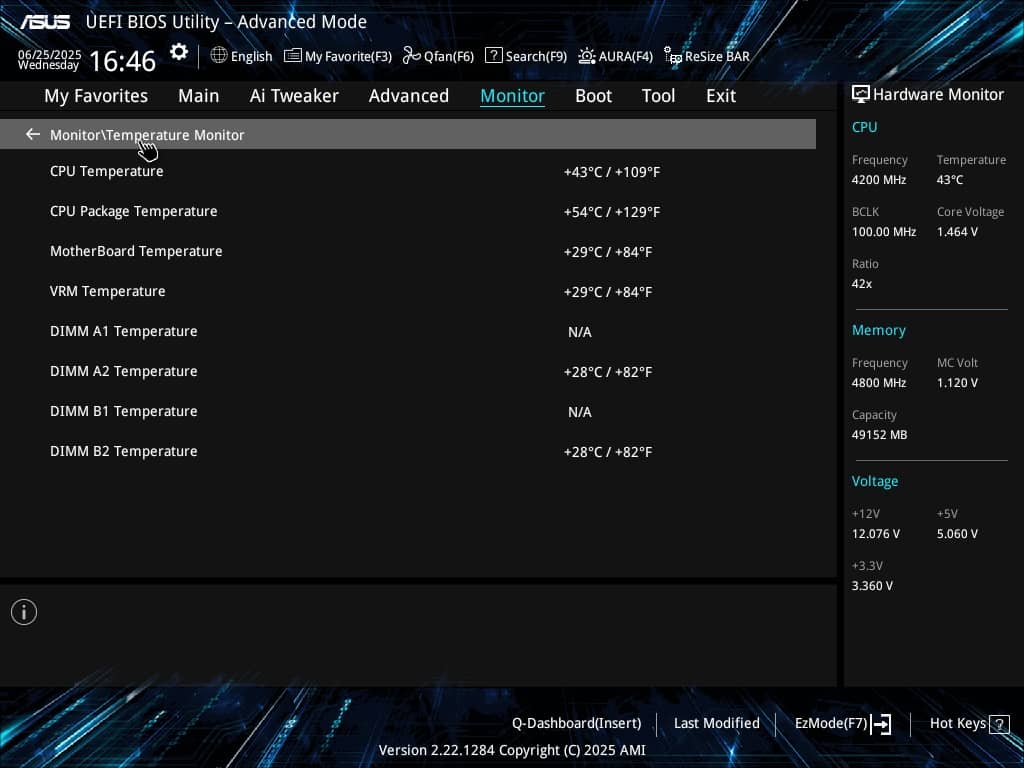Open Search(F9) label

[536, 56]
